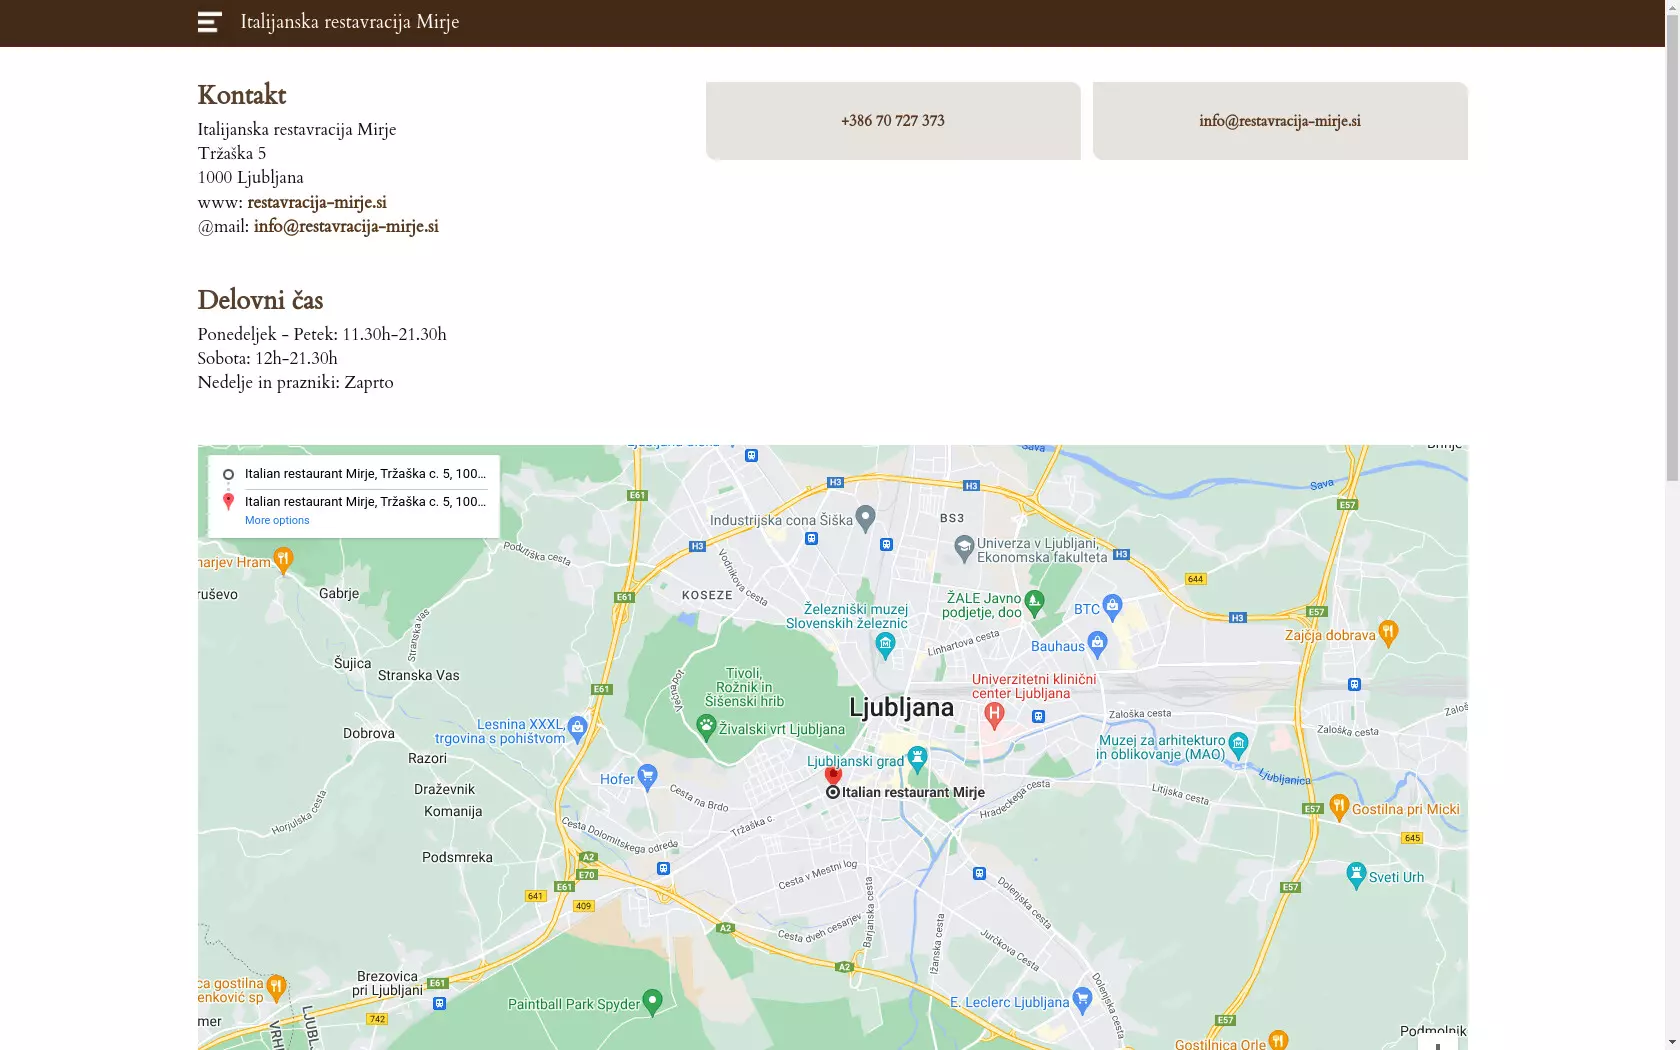Open the hamburger menu icon
Viewport: 1680px width, 1050px height.
209,22
